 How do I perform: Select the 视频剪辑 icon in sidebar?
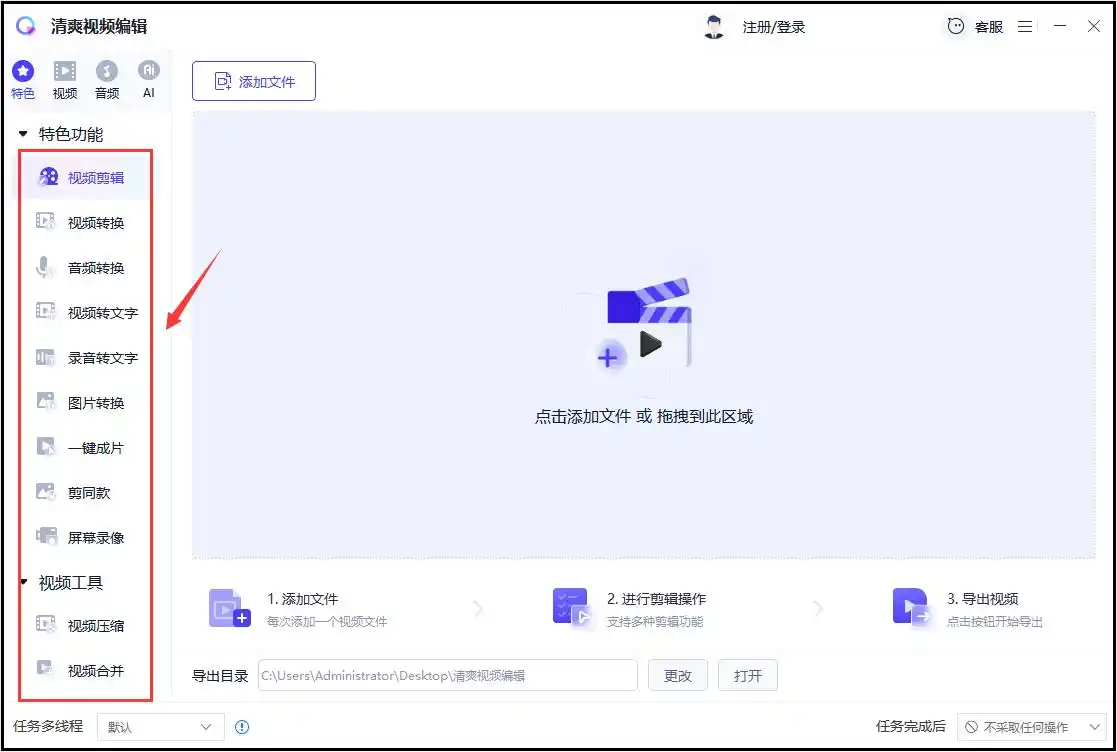[47, 178]
